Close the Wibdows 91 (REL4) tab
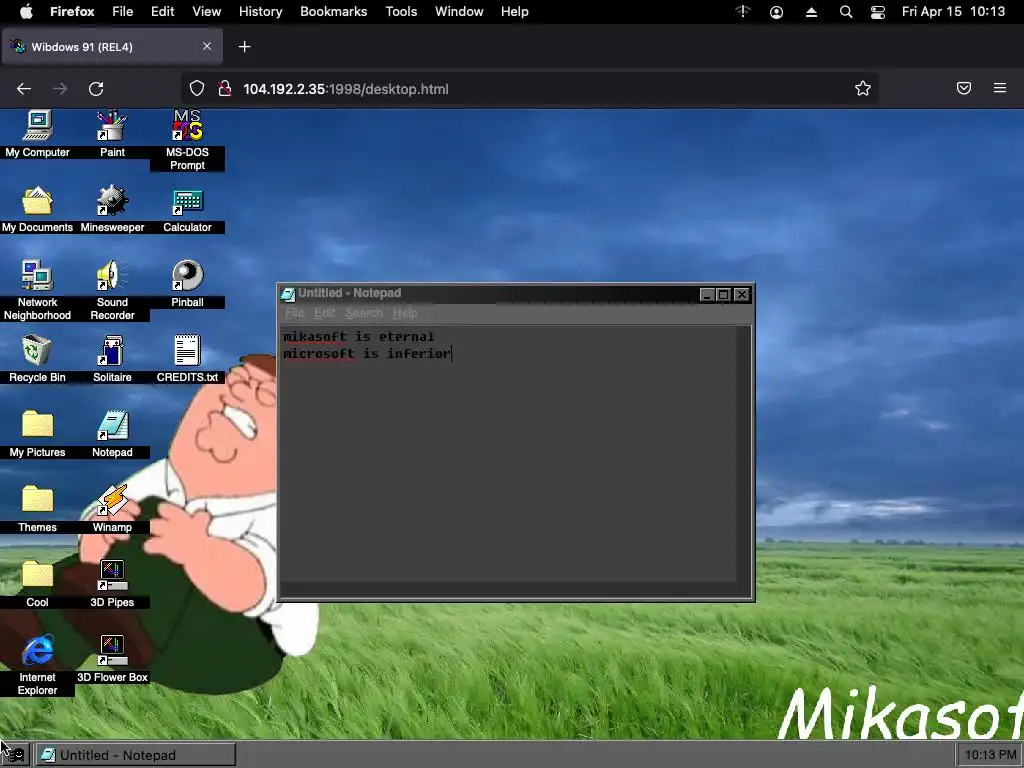The height and width of the screenshot is (768, 1024). point(207,46)
